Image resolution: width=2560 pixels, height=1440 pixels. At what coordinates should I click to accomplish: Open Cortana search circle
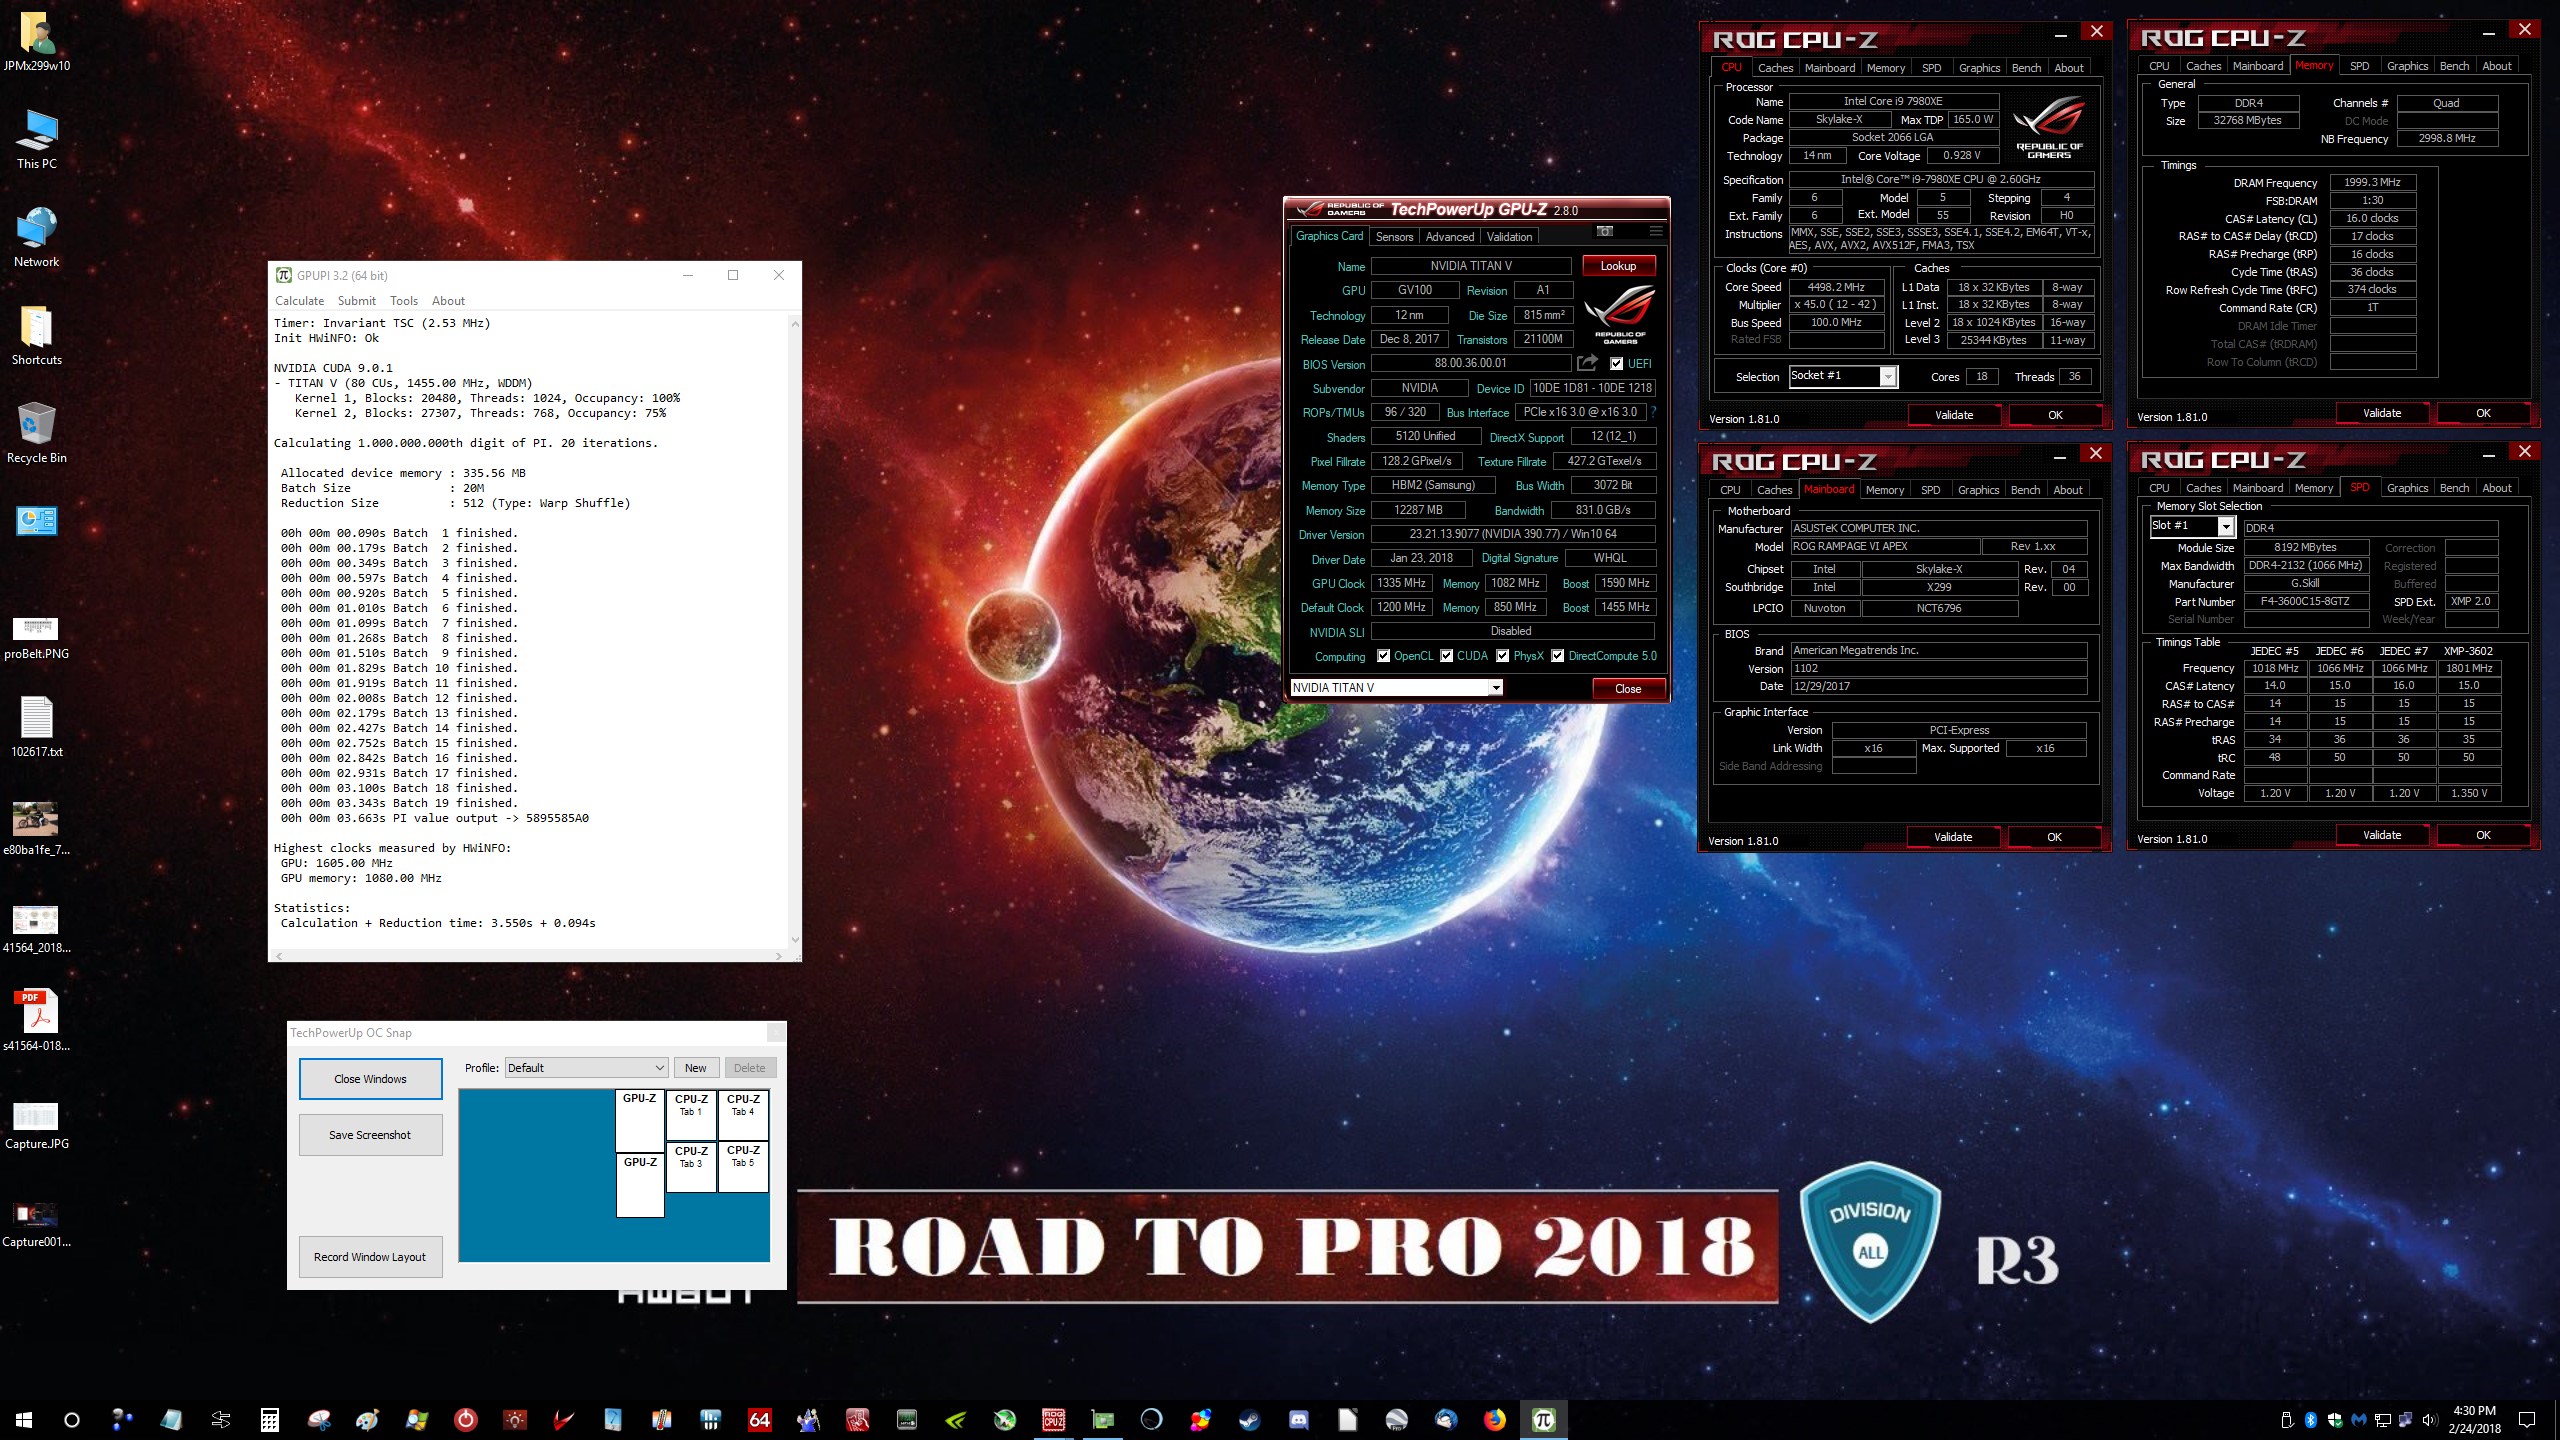[72, 1419]
